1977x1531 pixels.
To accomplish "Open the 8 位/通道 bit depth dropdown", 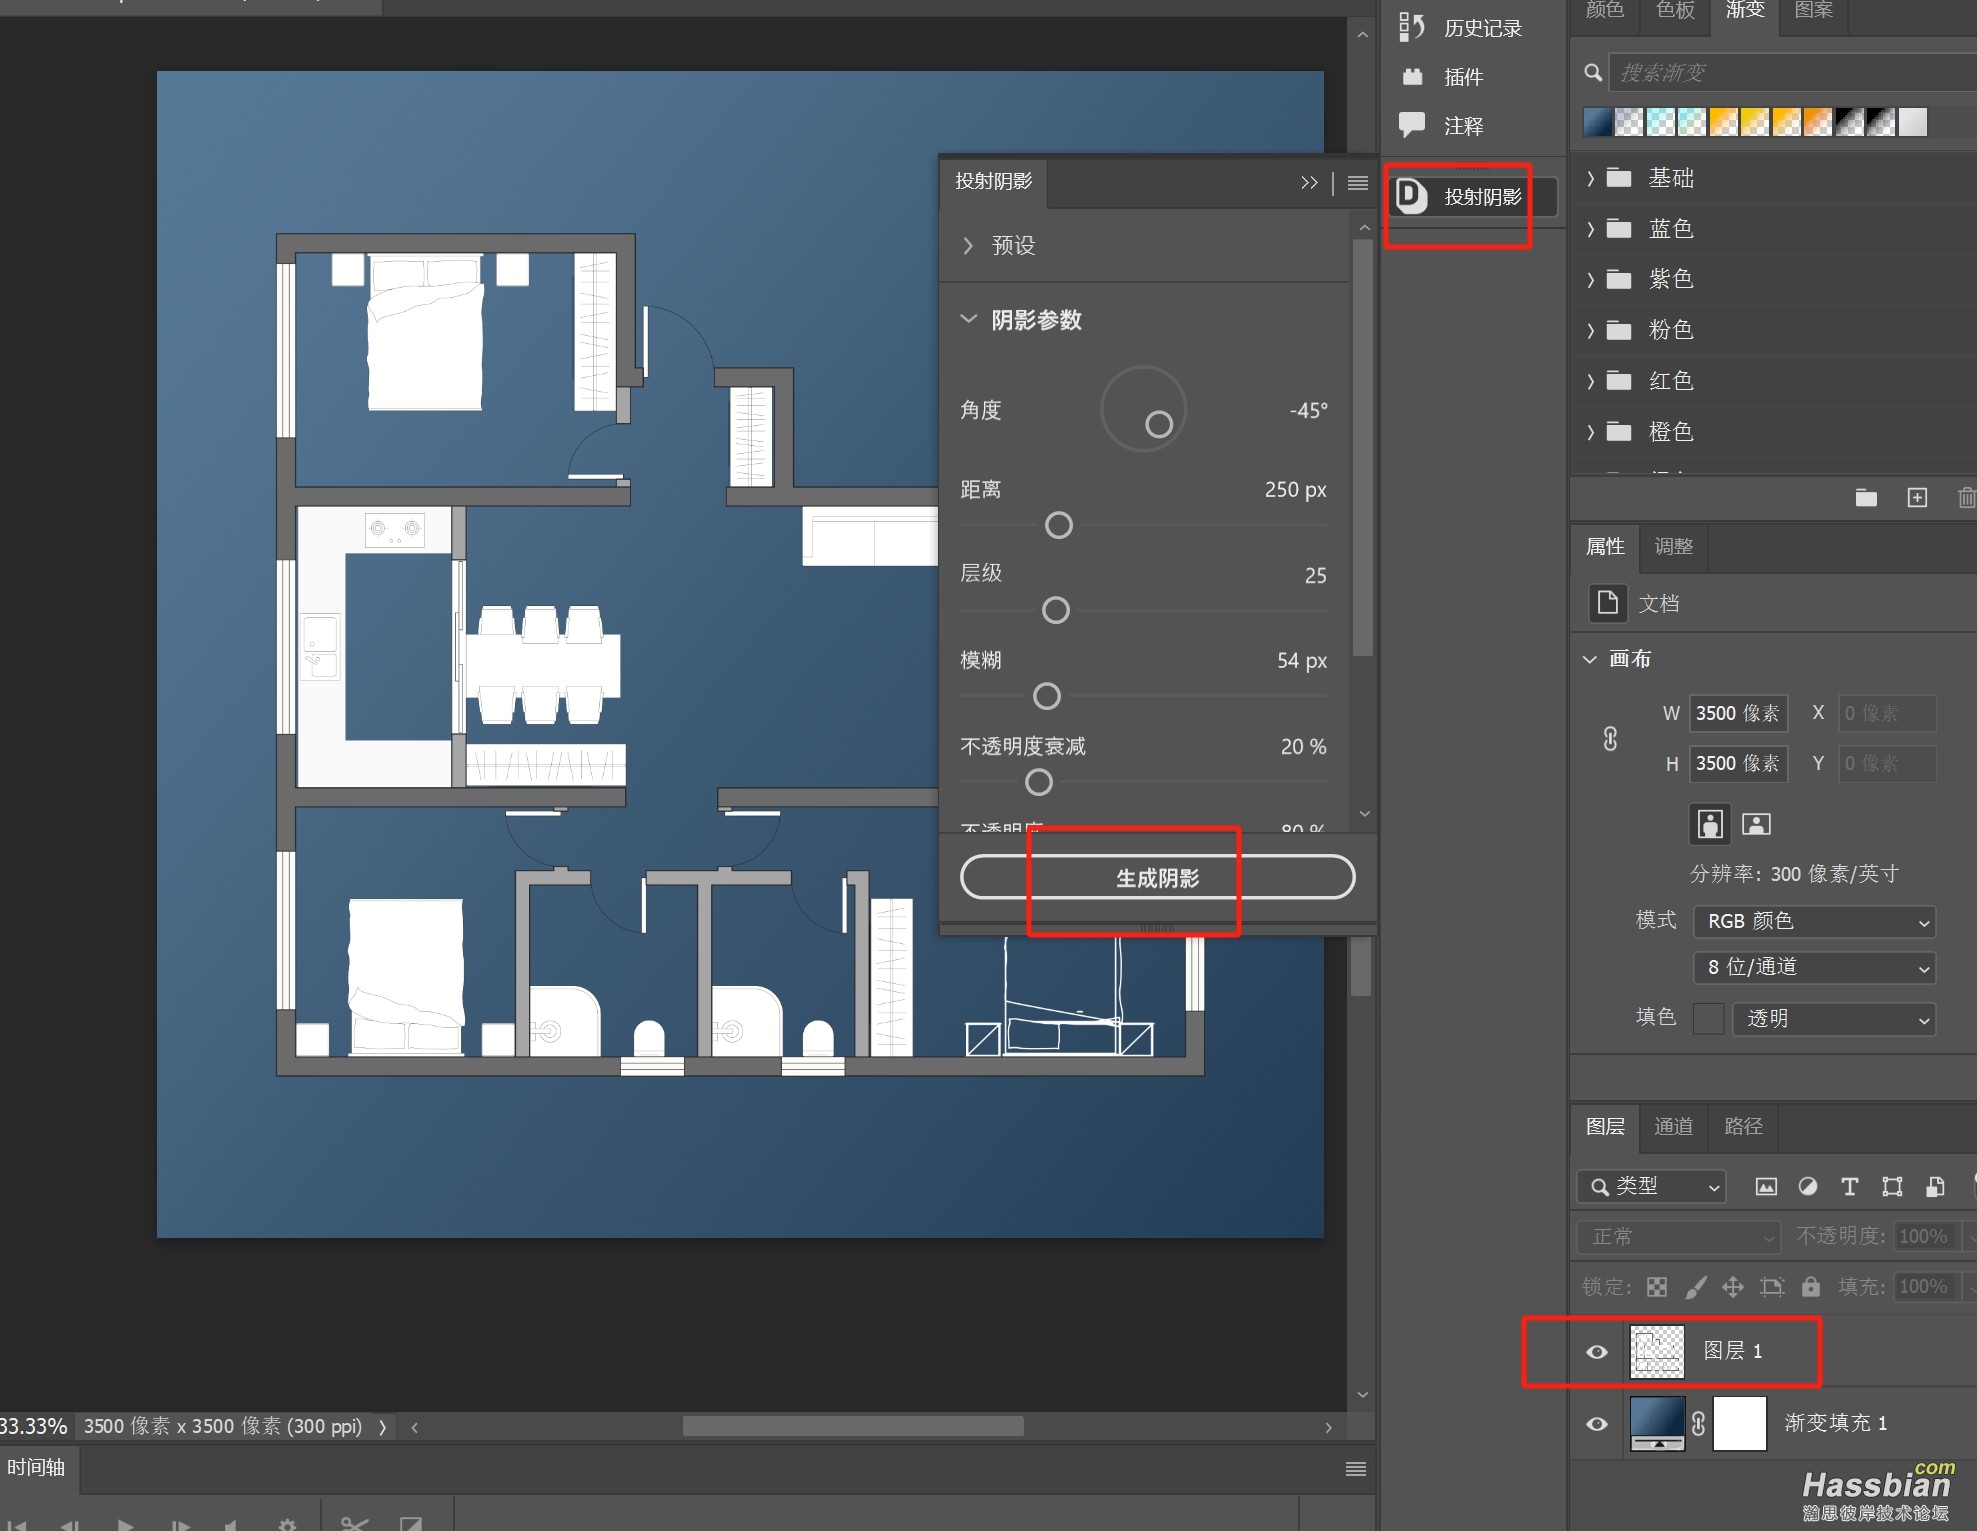I will point(1814,967).
